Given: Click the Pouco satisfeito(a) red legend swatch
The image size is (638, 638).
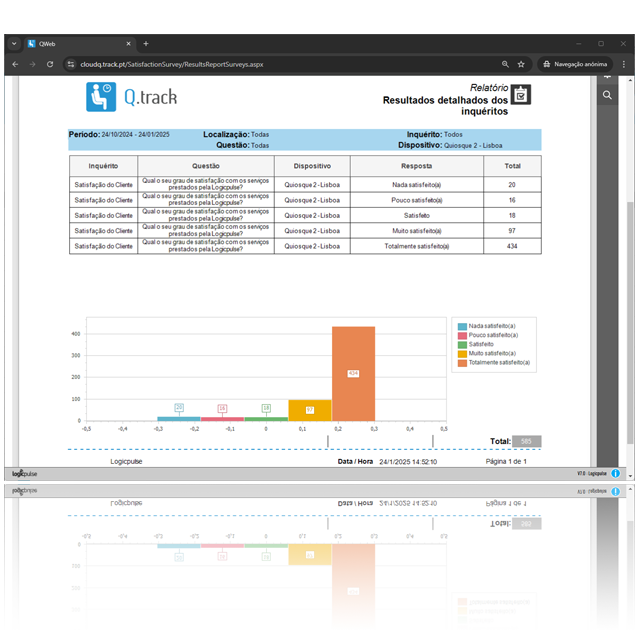Looking at the screenshot, I should pos(462,335).
